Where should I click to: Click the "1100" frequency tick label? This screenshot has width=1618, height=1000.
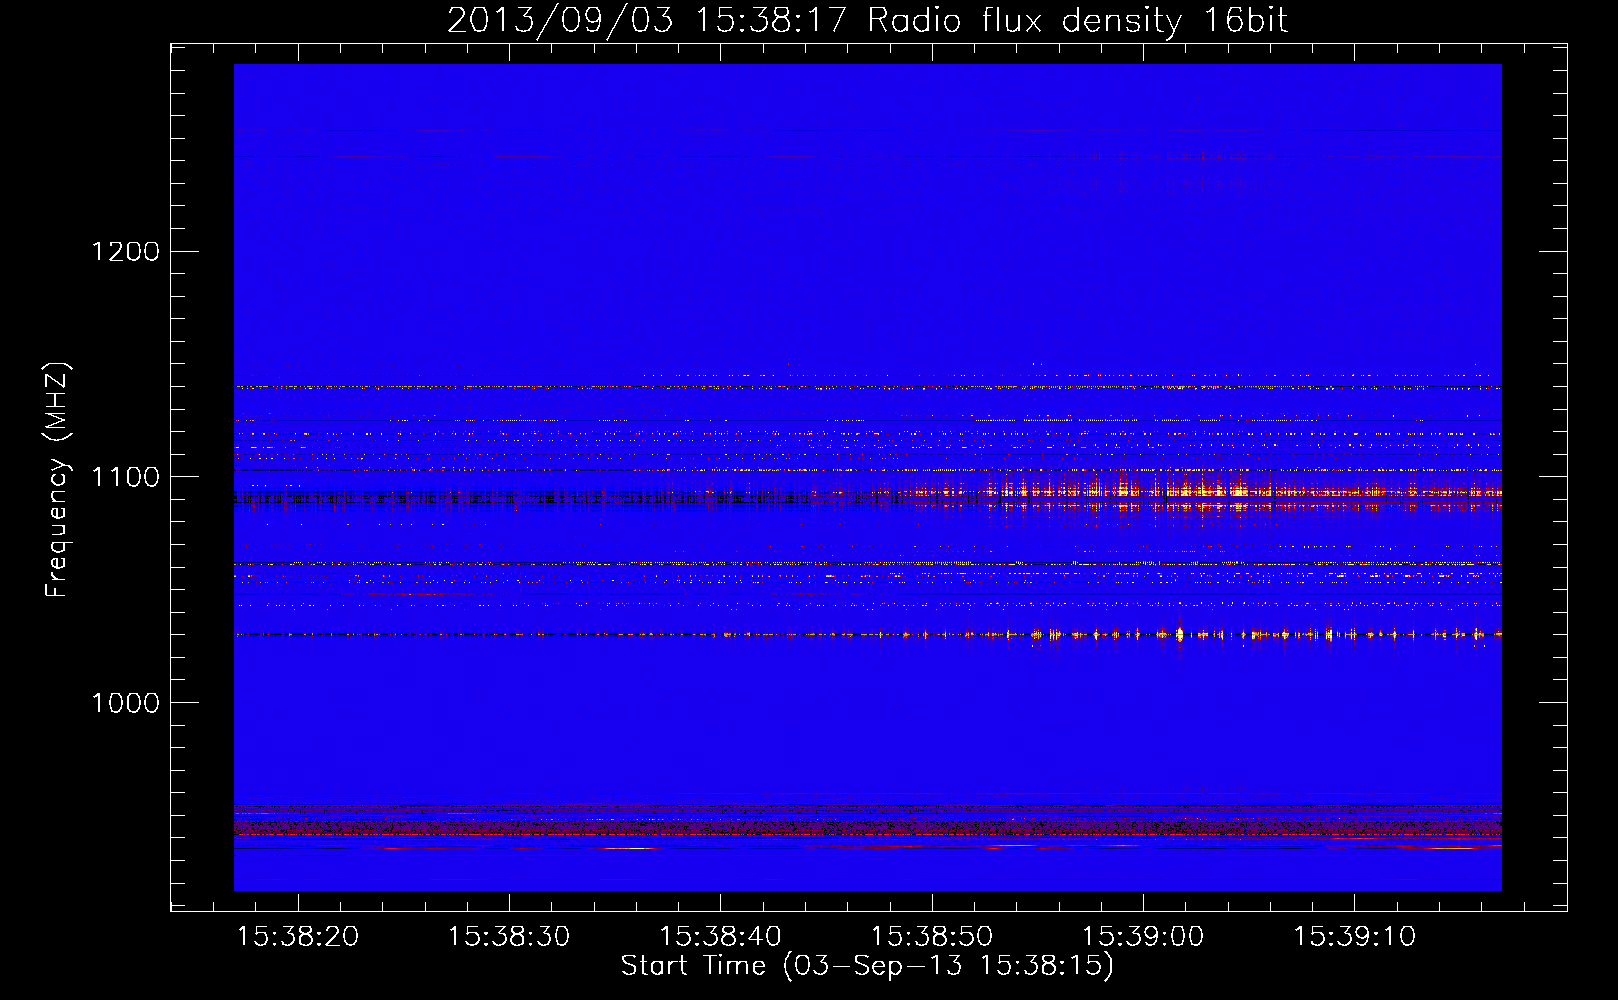pos(126,477)
